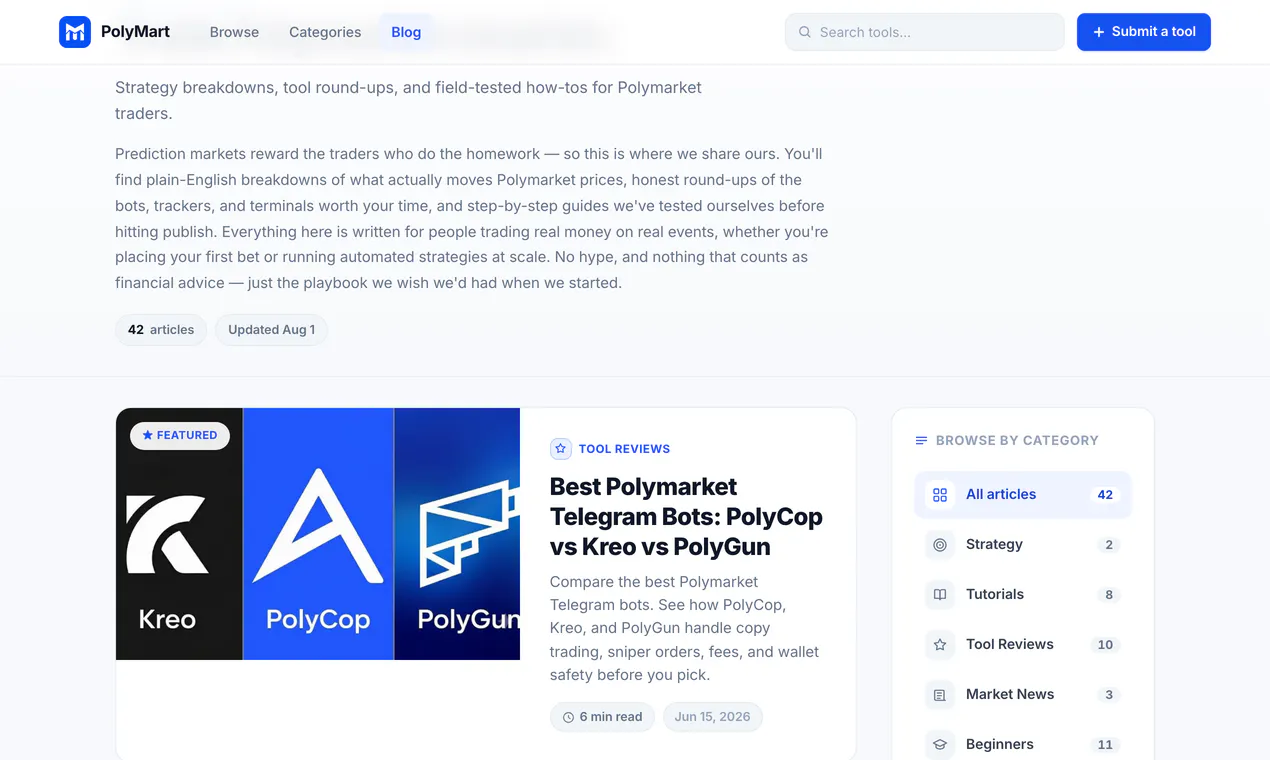Viewport: 1270px width, 760px height.
Task: Click the paragraph starting Prediction markets reward
Action: (x=472, y=218)
